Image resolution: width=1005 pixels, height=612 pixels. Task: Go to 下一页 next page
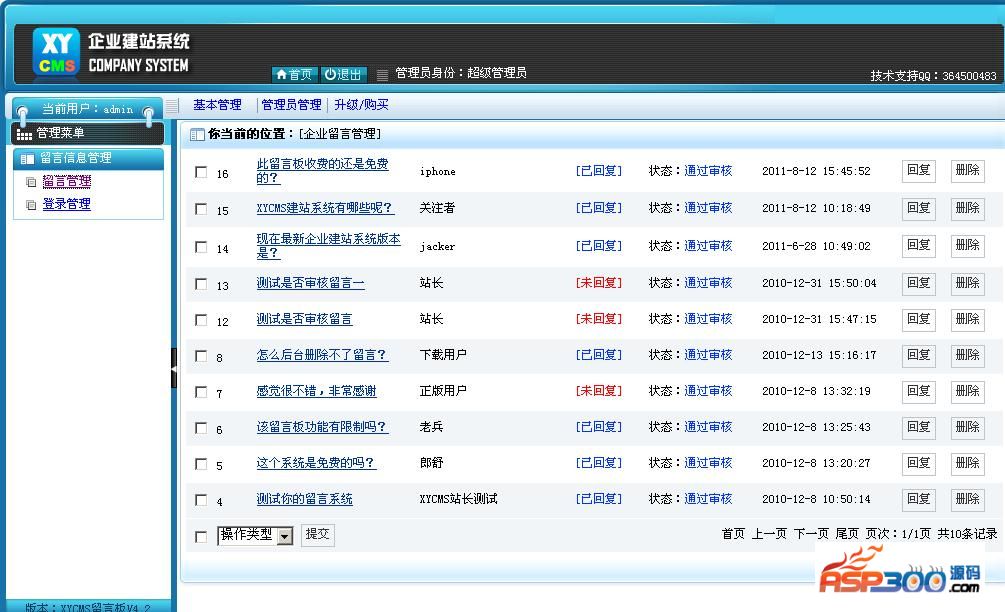tap(811, 534)
